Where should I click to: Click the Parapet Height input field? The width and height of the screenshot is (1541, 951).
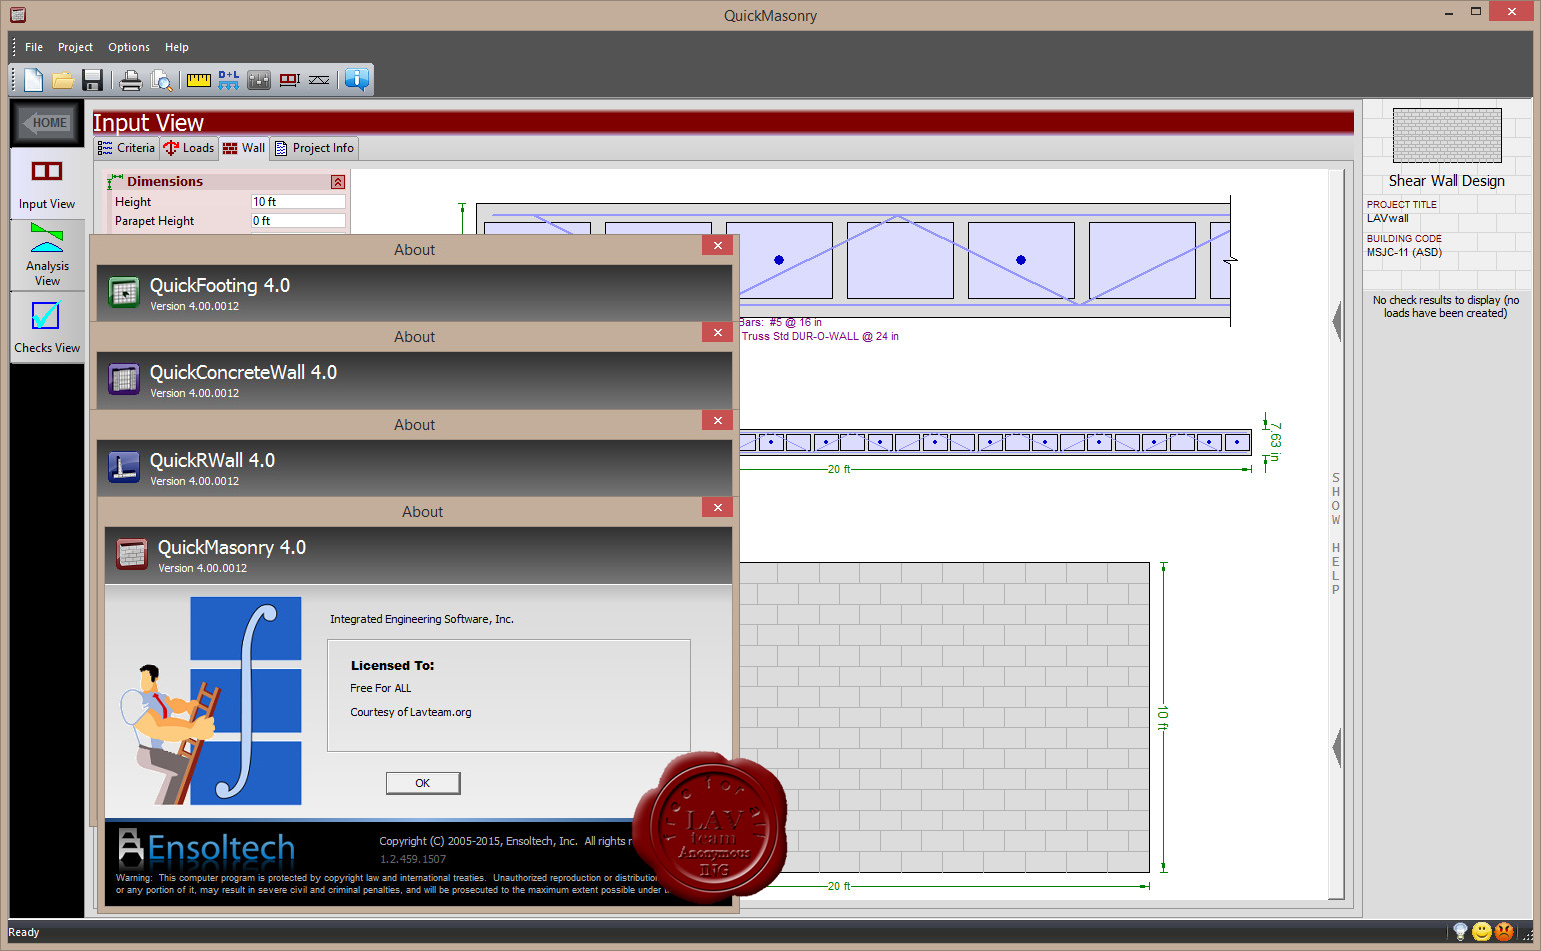(x=298, y=221)
